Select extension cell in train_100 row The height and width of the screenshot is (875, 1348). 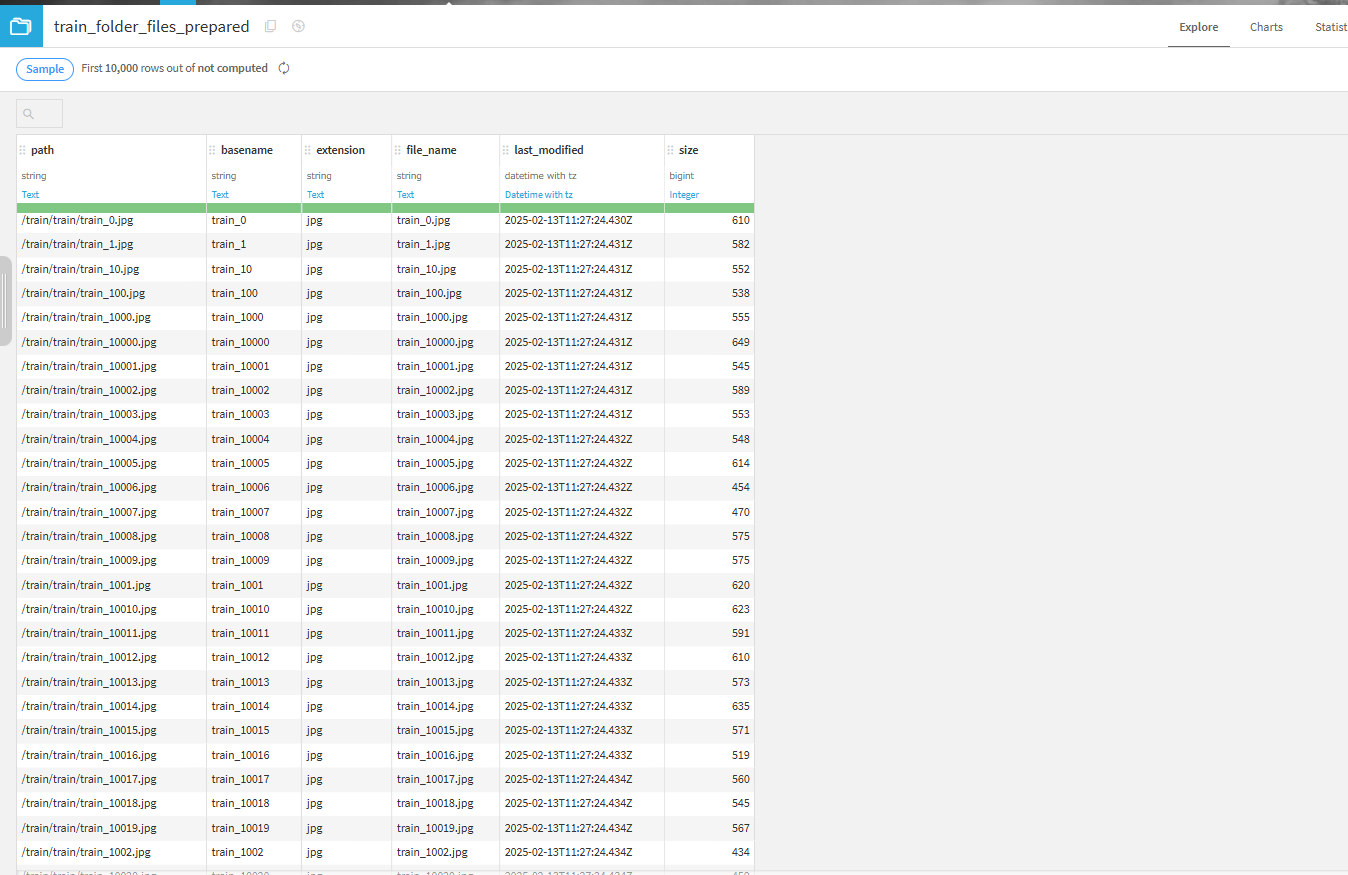[346, 293]
